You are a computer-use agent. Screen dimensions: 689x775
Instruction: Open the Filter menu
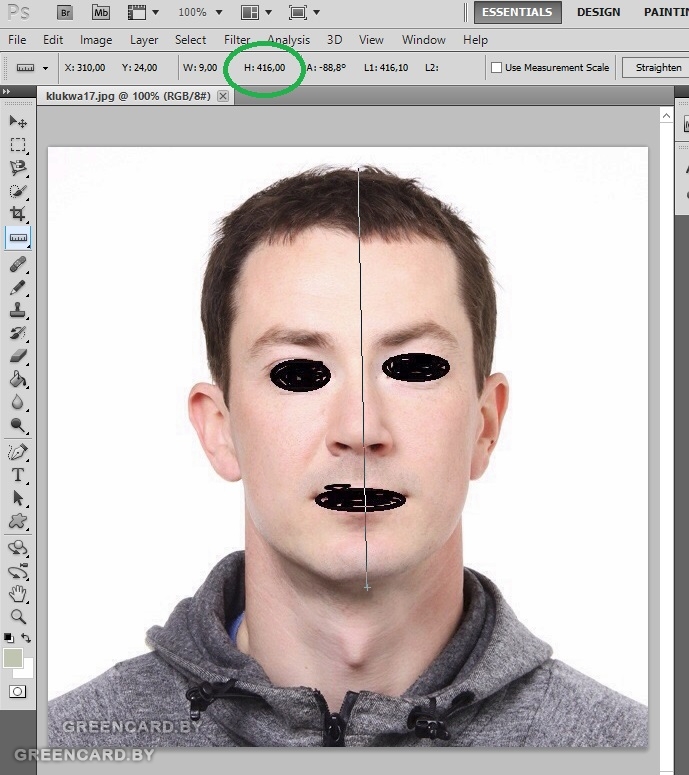click(x=237, y=40)
